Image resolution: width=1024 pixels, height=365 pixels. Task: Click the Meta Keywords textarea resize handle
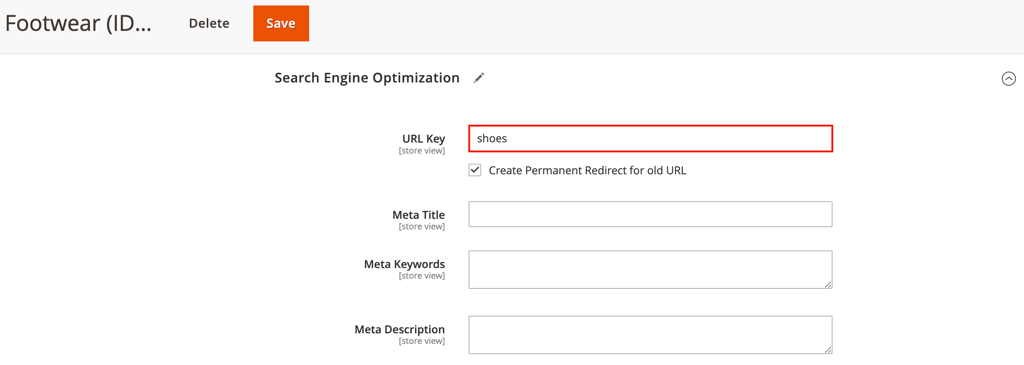(828, 284)
